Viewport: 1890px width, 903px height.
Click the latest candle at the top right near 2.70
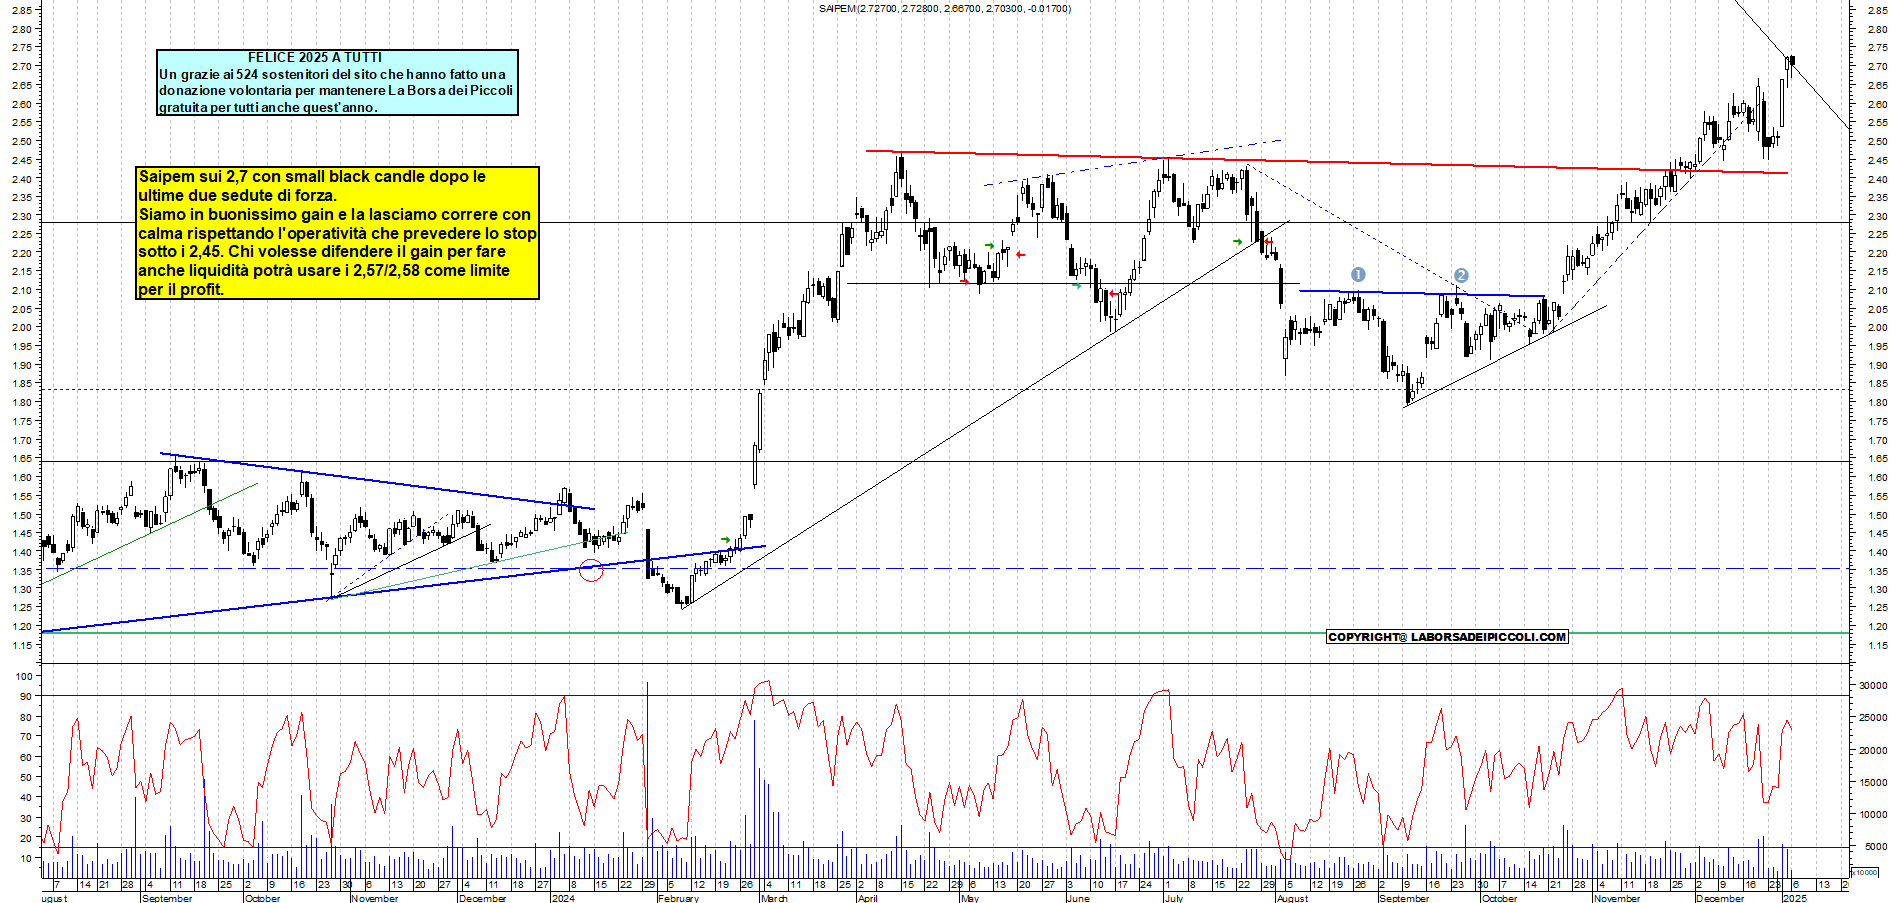point(1791,63)
